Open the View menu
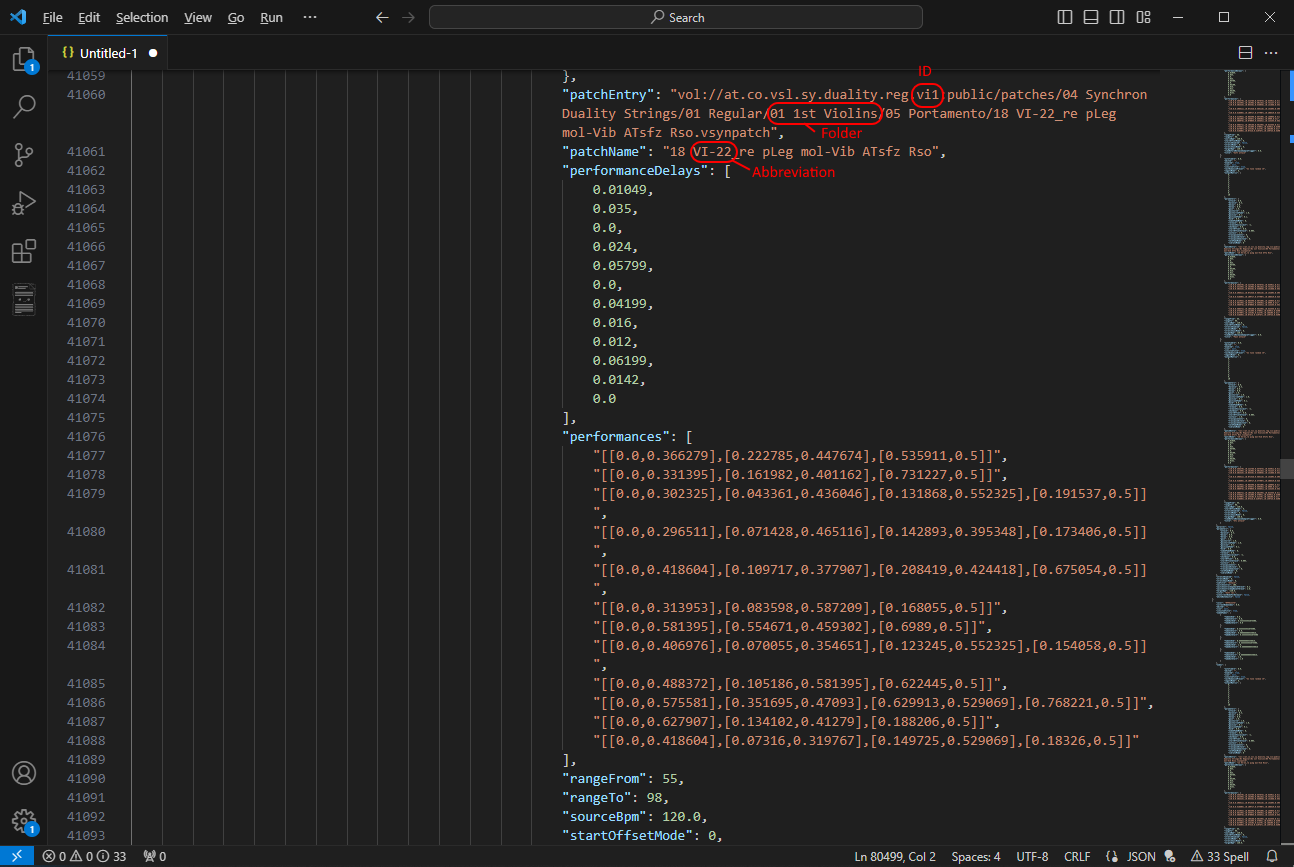 click(198, 18)
